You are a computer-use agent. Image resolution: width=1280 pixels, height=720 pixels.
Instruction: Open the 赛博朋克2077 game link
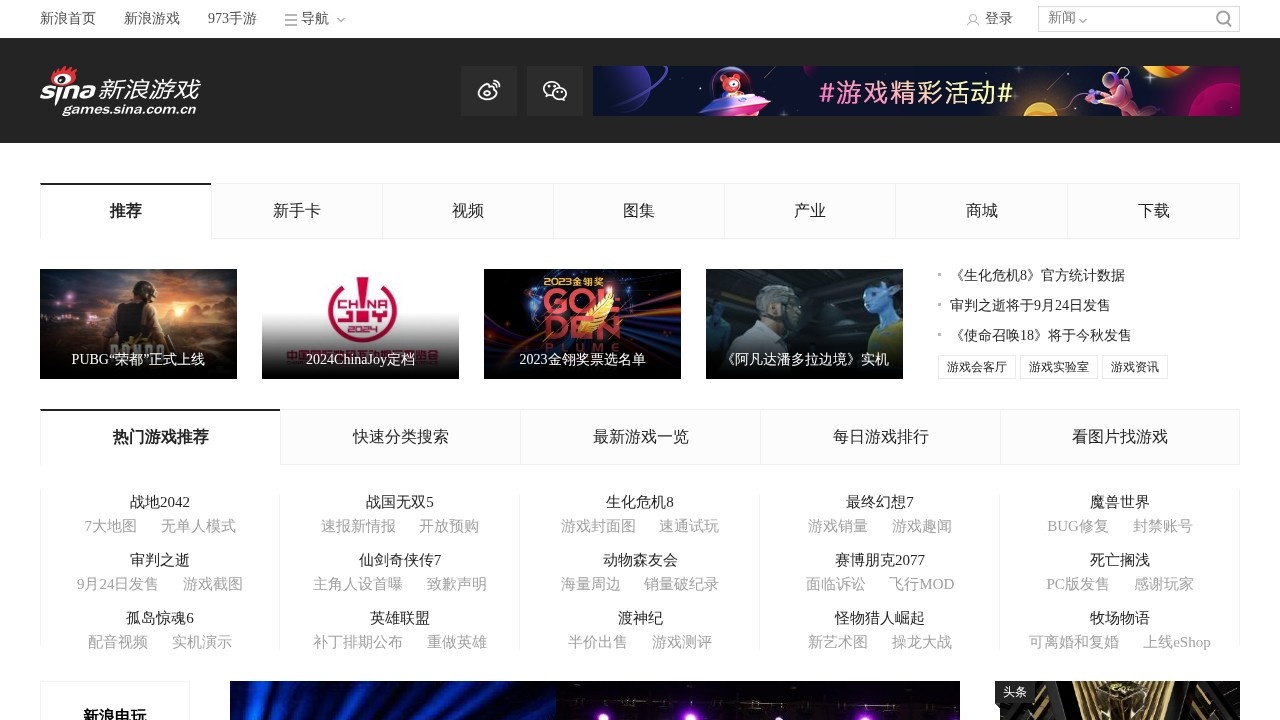(x=880, y=560)
